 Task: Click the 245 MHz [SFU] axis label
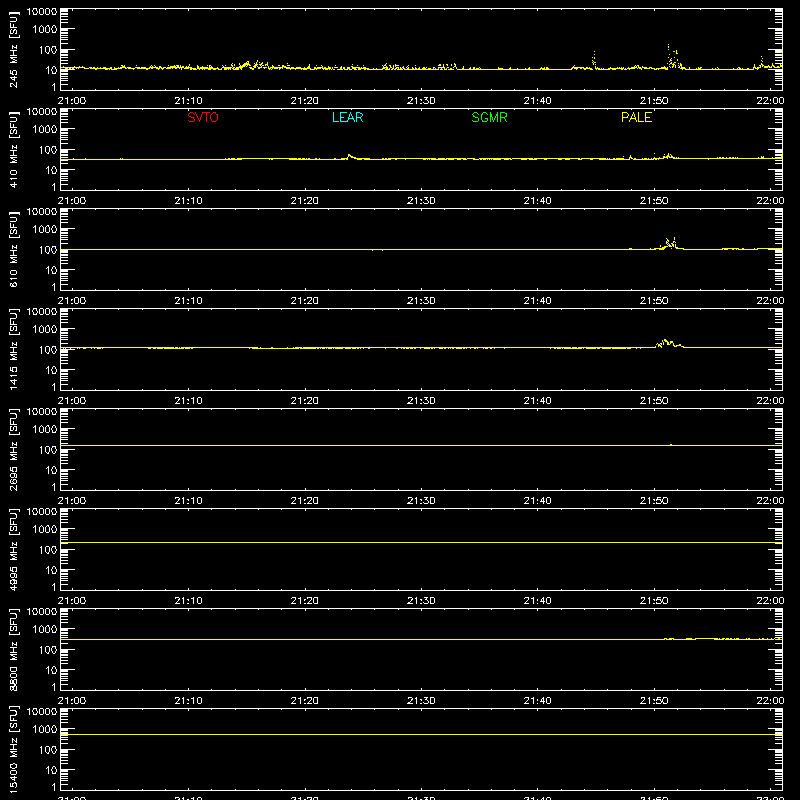click(x=13, y=49)
